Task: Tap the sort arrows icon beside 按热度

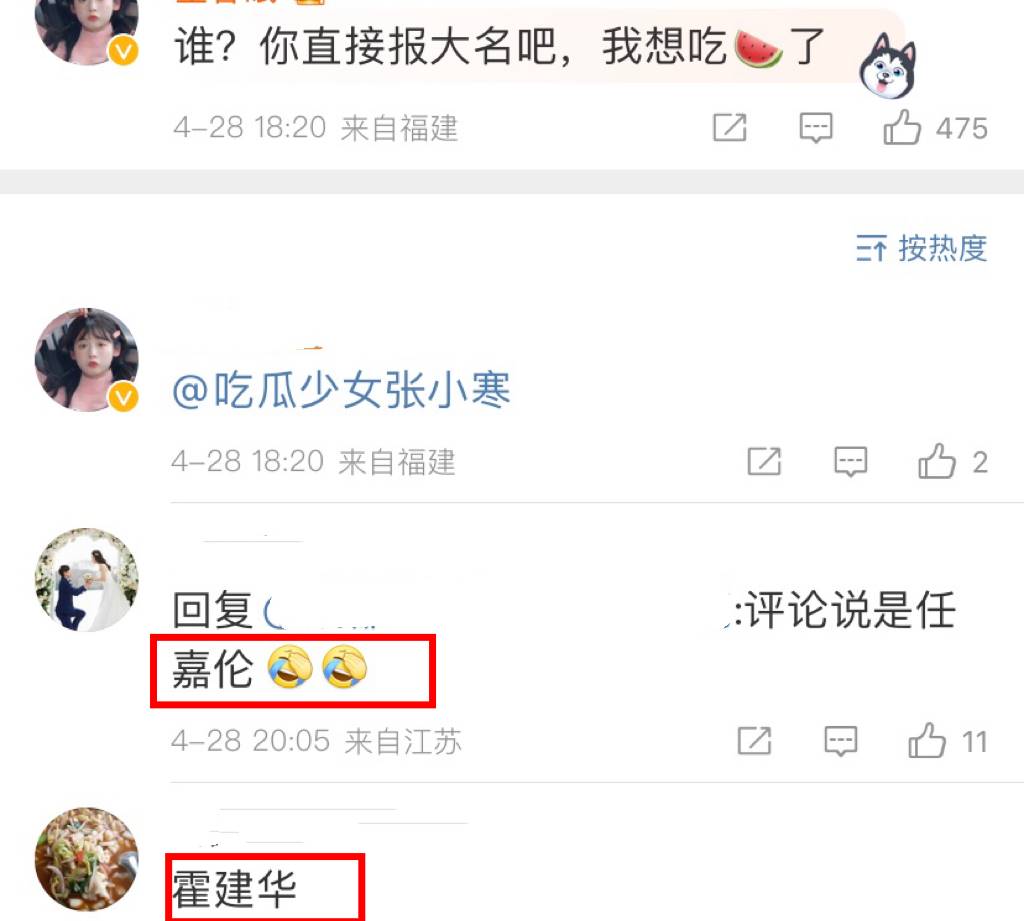Action: (871, 249)
